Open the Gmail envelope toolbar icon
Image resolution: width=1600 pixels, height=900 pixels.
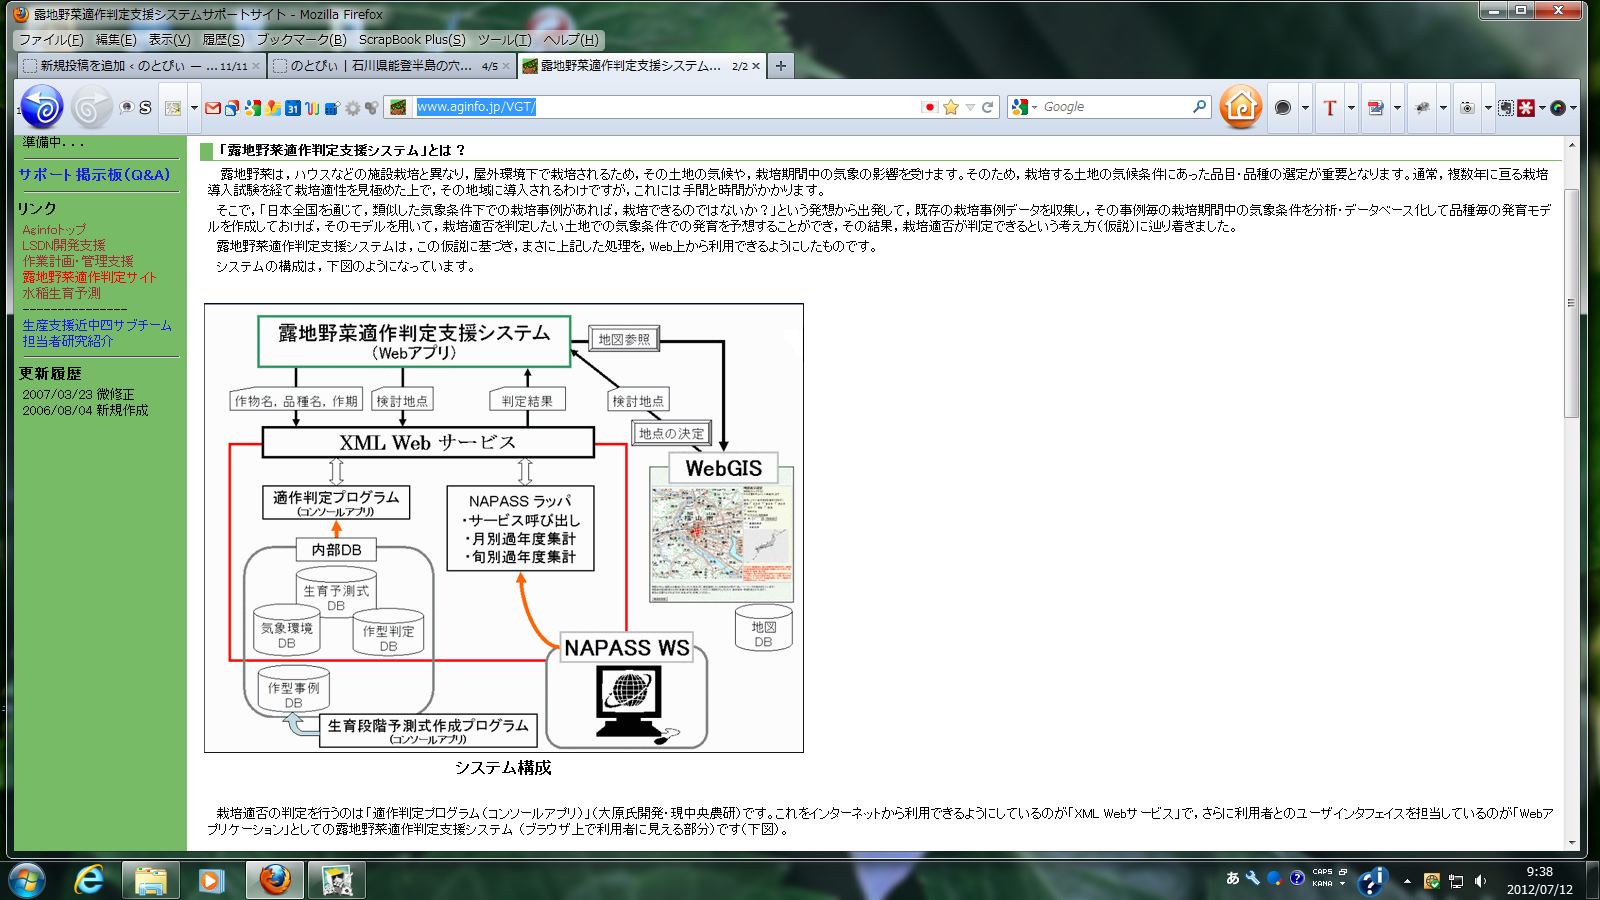pos(213,108)
